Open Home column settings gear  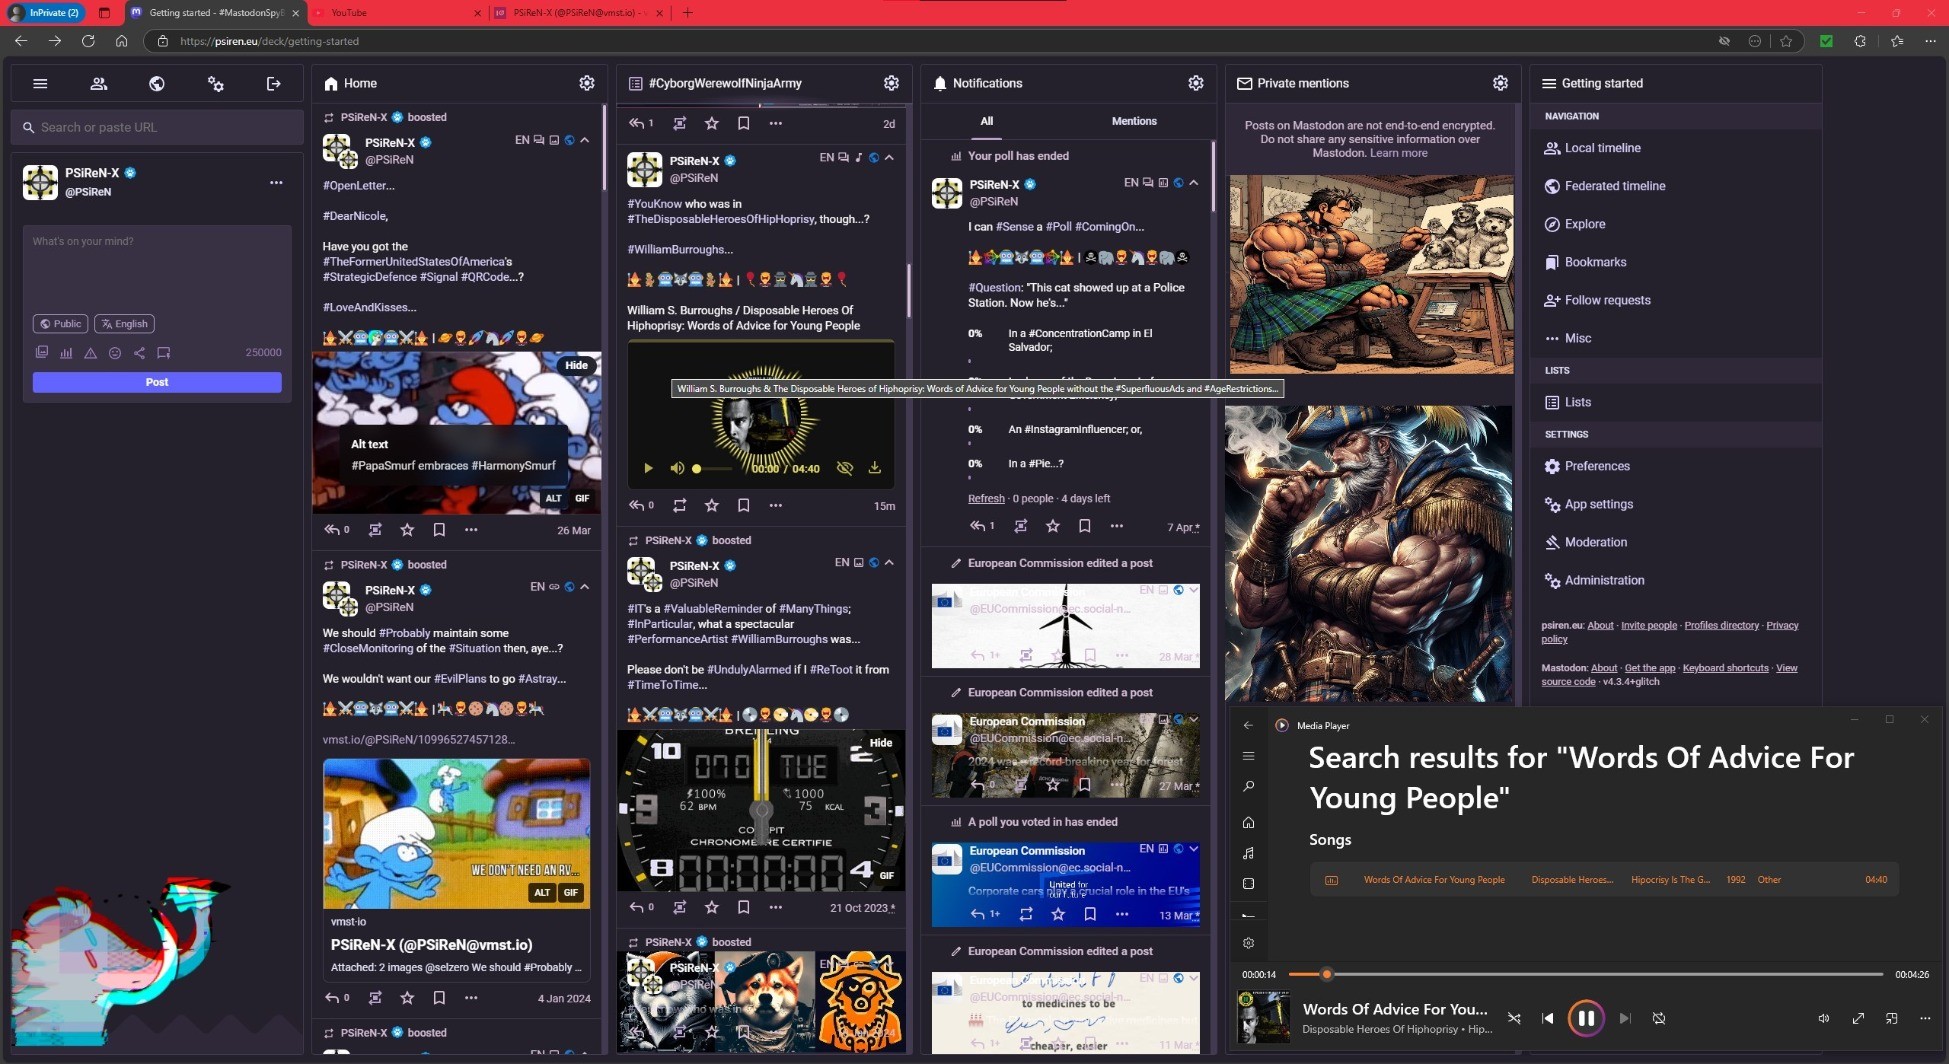(x=587, y=83)
